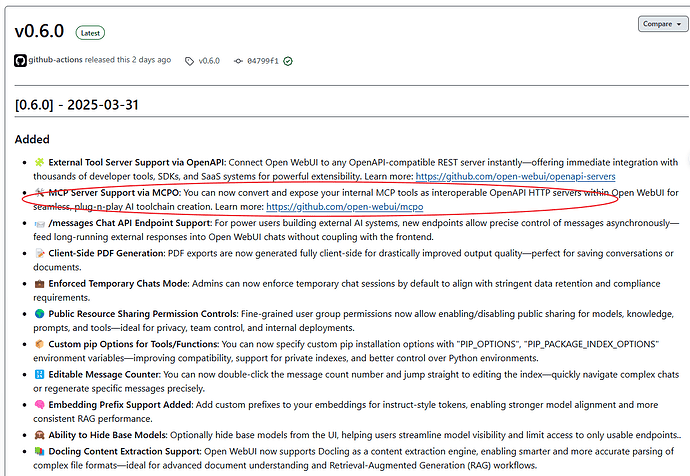
Task: Click 'Custom pip Options for Tools/Functions' text
Action: [134, 344]
